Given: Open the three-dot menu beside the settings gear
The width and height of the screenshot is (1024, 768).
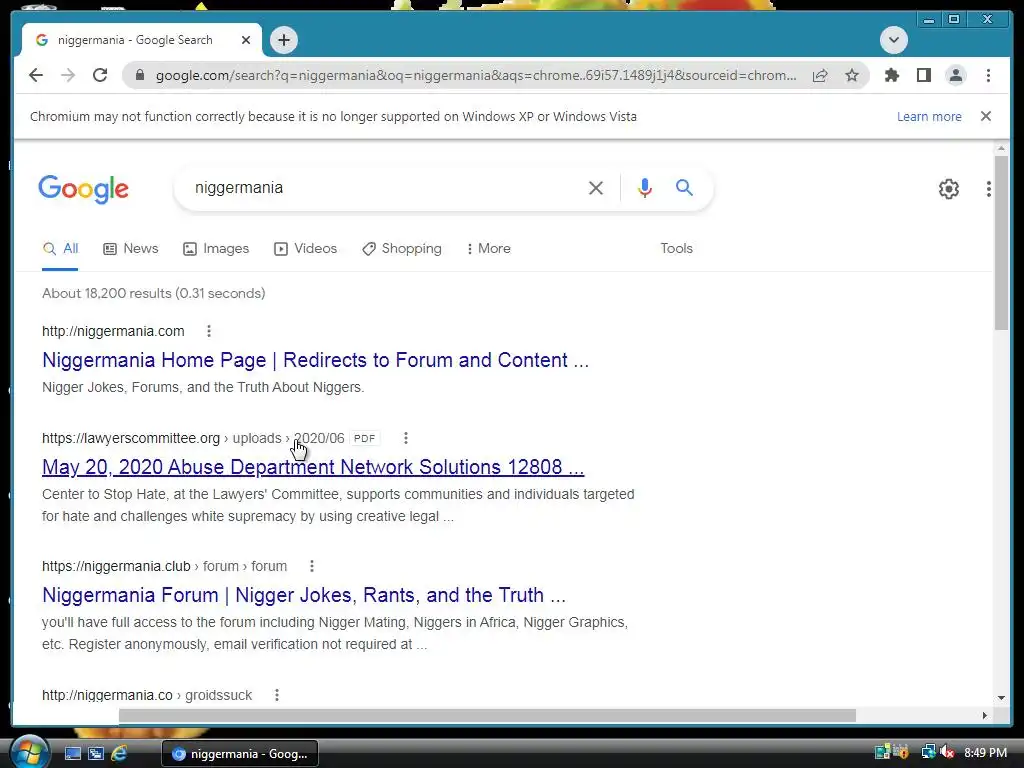Looking at the screenshot, I should pos(988,189).
